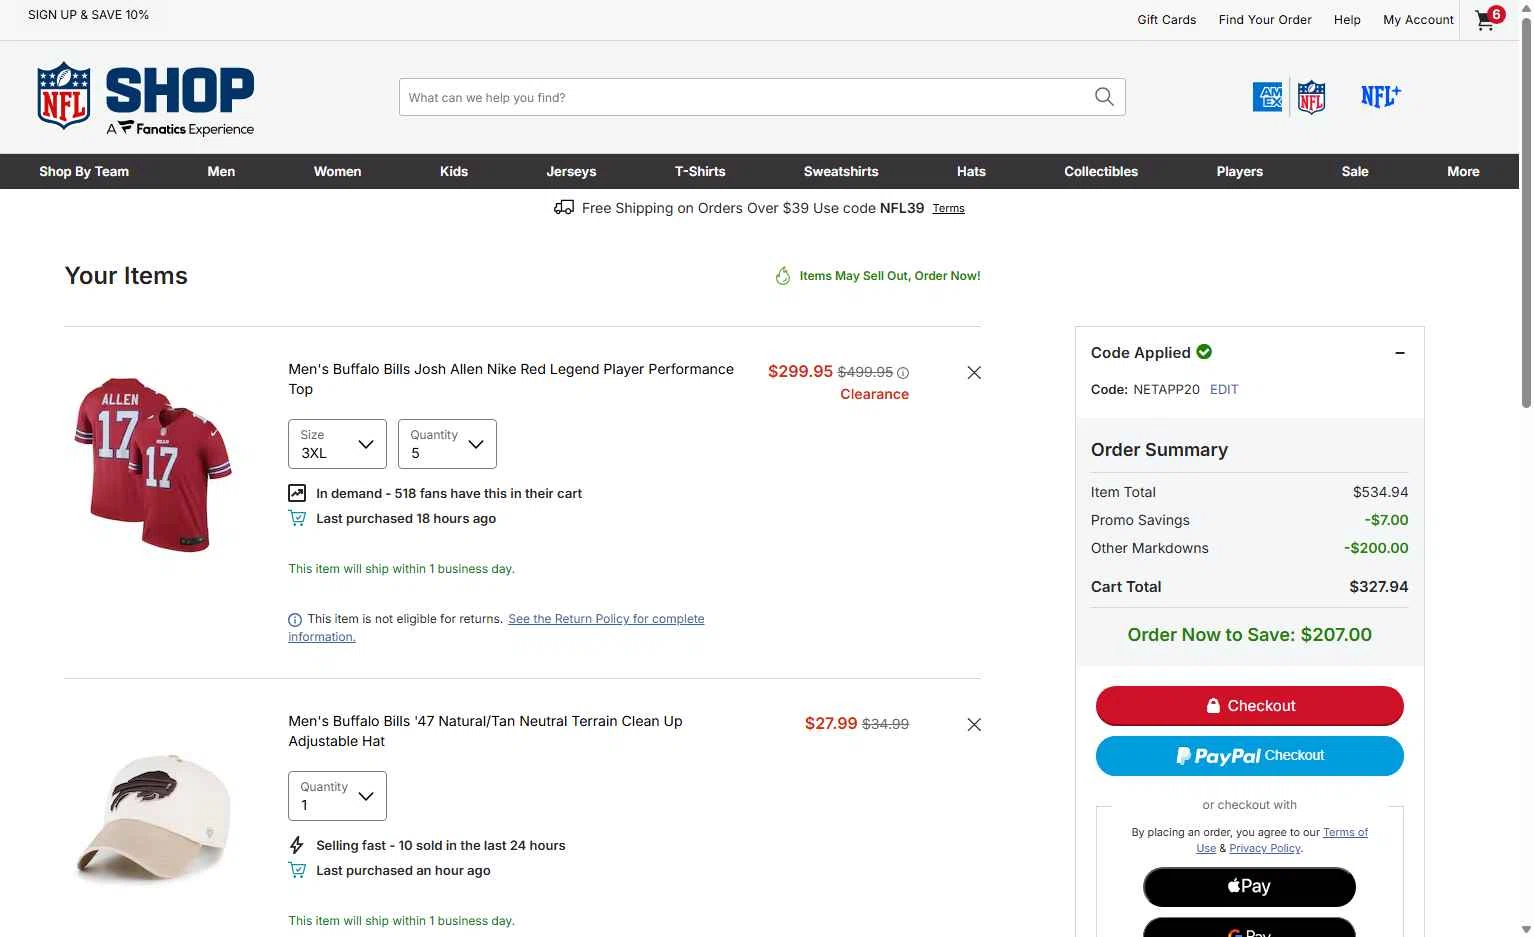Open the '47 Adjustable Hat product title

coord(485,731)
